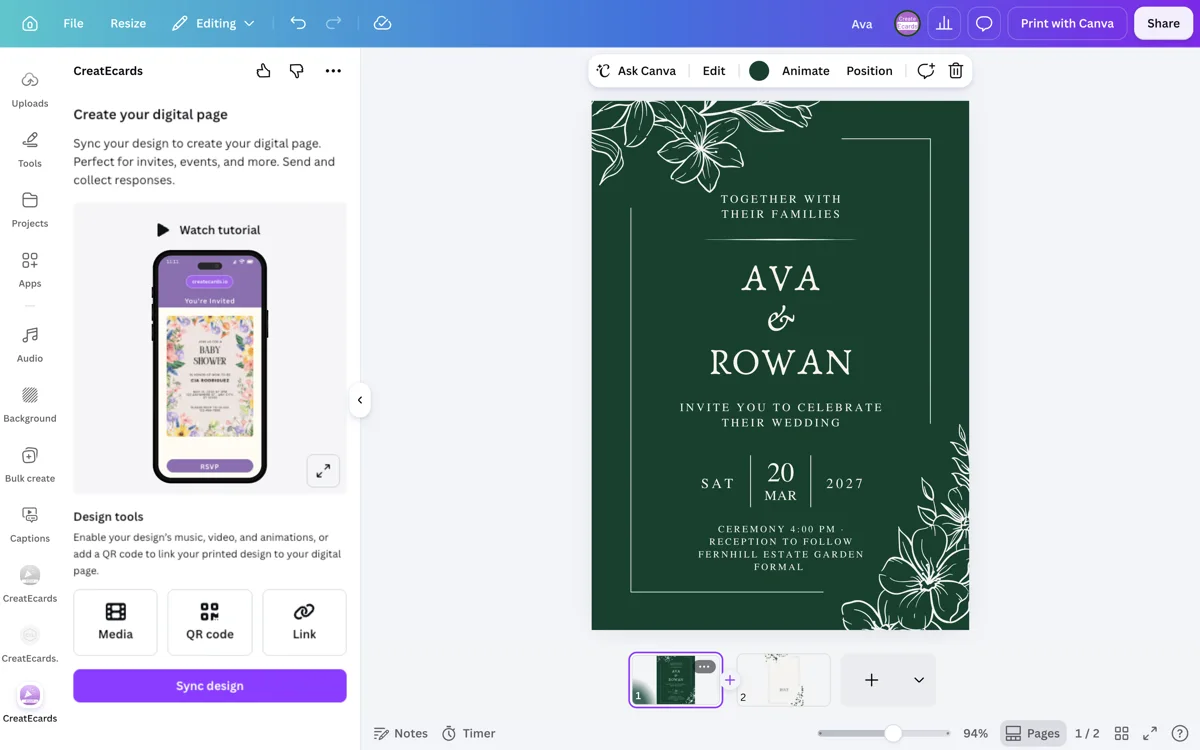Screen dimensions: 1200x750
Task: Click the Ava design title
Action: pyautogui.click(x=862, y=23)
